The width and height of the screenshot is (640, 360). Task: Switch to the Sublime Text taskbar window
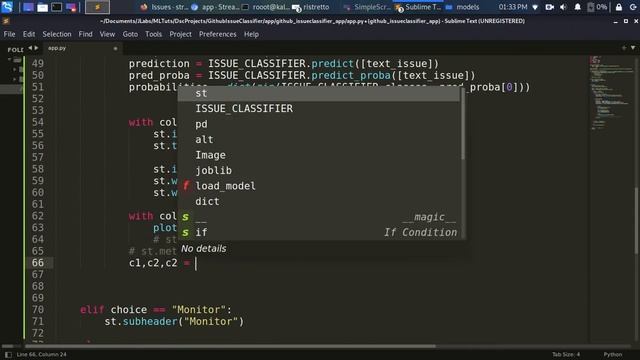[x=418, y=7]
